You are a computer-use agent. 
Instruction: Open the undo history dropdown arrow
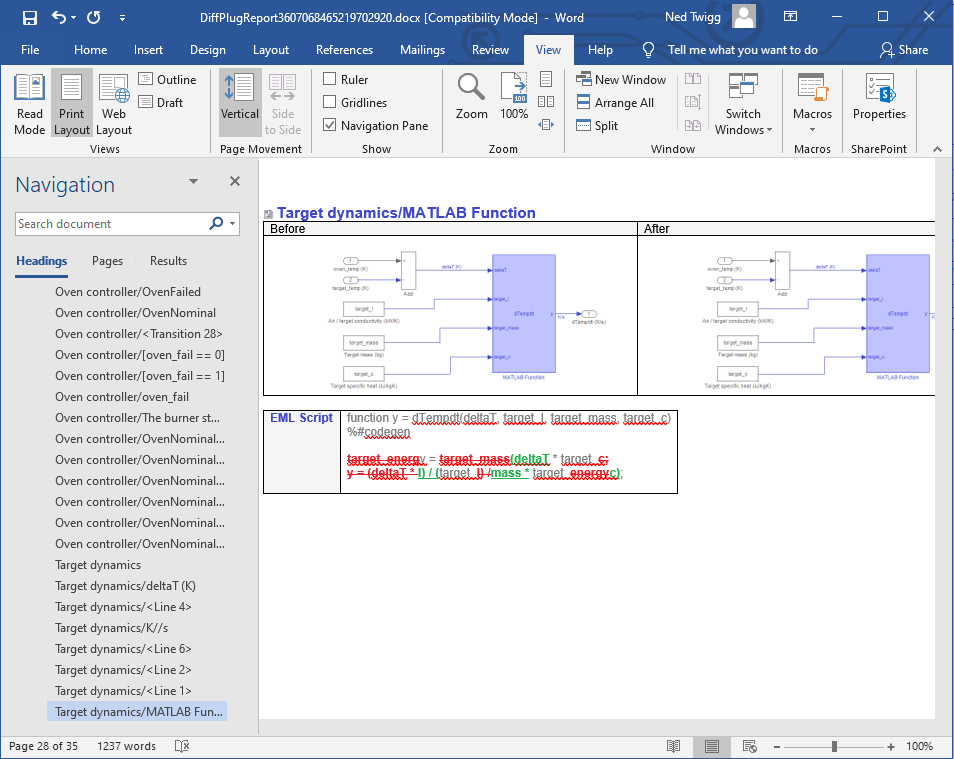74,18
